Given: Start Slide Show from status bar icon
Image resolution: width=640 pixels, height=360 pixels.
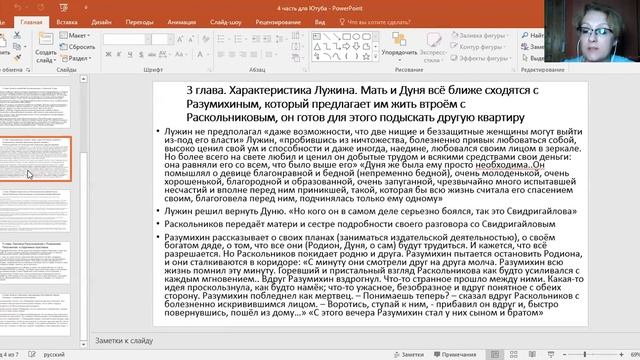Looking at the screenshot, I should click(x=551, y=355).
